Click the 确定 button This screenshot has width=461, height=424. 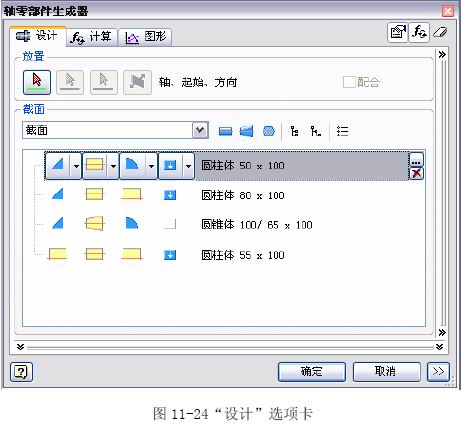pyautogui.click(x=312, y=371)
